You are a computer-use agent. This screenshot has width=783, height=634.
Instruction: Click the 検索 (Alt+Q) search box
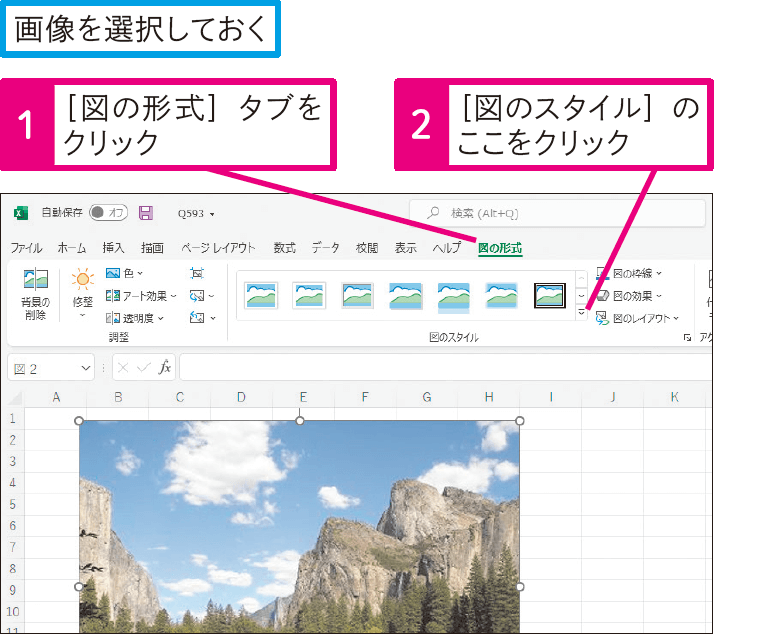(x=557, y=213)
